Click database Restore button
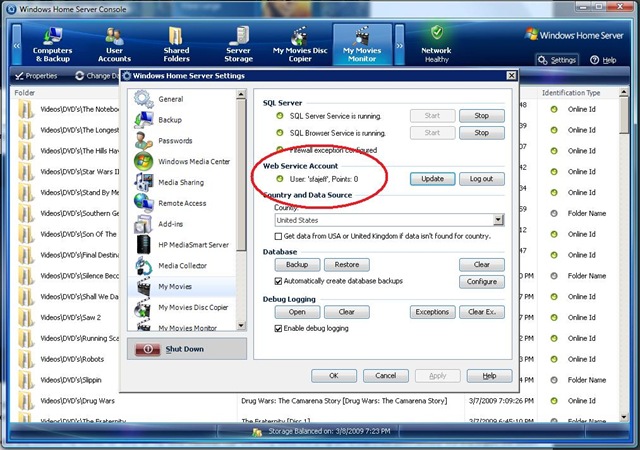 (x=347, y=265)
